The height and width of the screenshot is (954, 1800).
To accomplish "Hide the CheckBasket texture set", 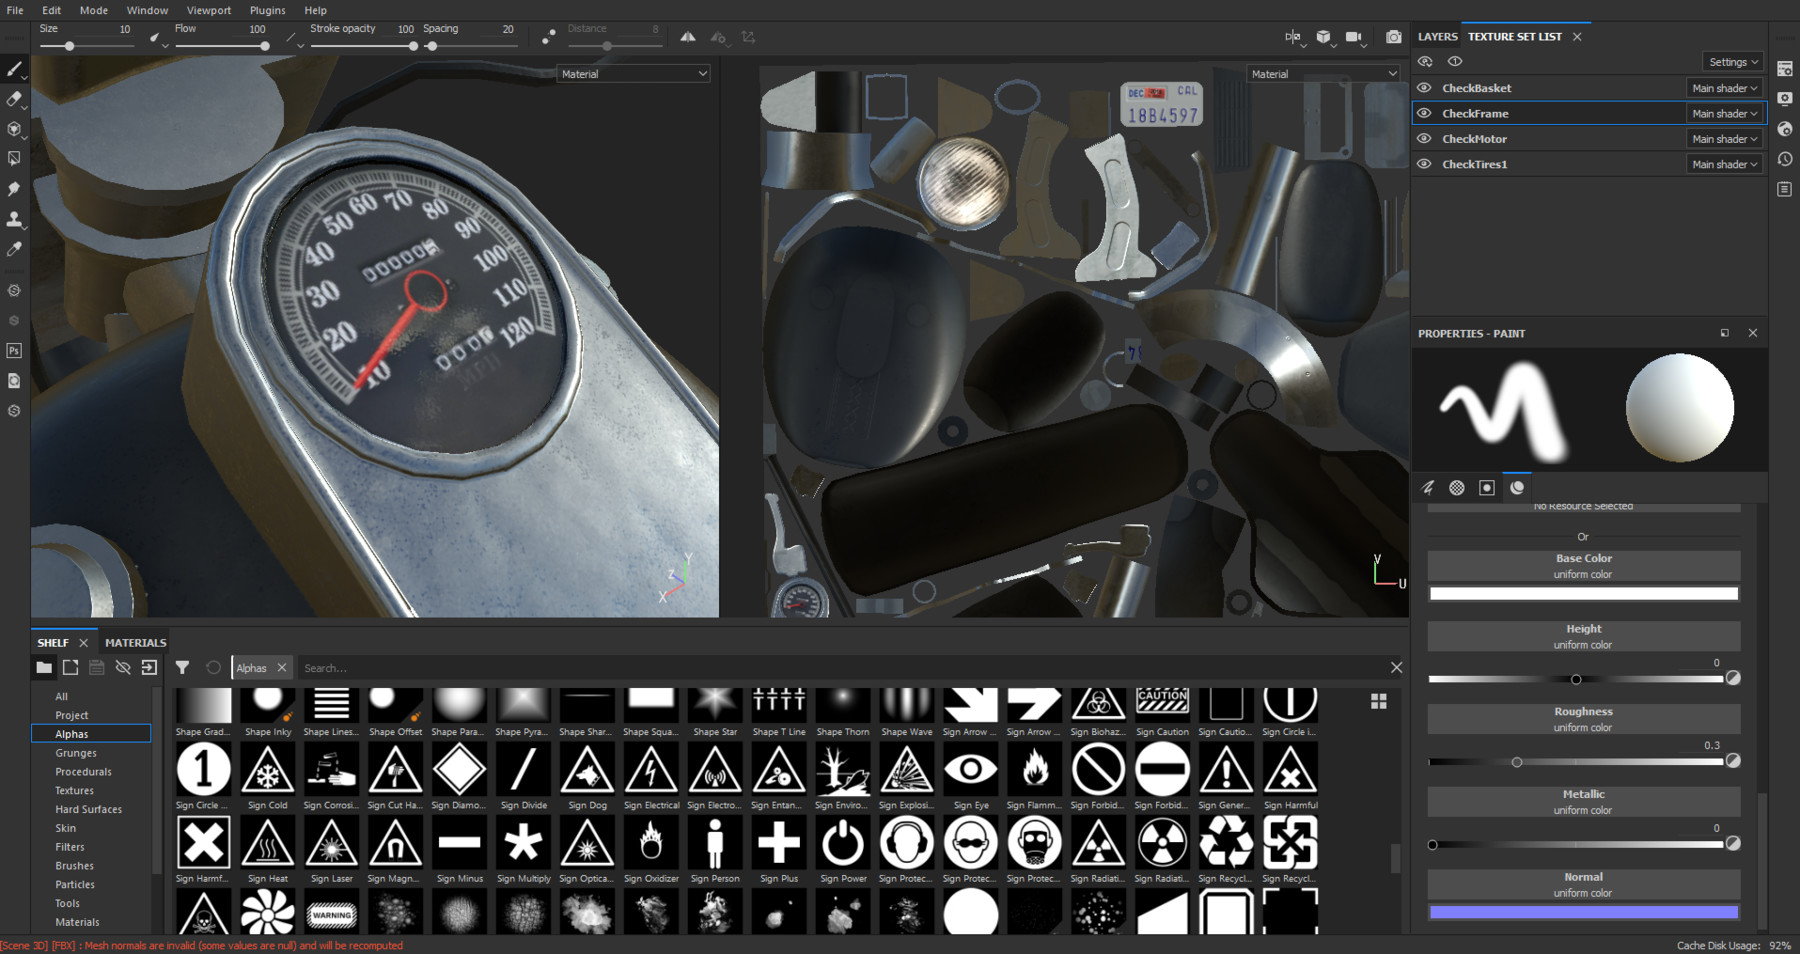I will [x=1424, y=88].
